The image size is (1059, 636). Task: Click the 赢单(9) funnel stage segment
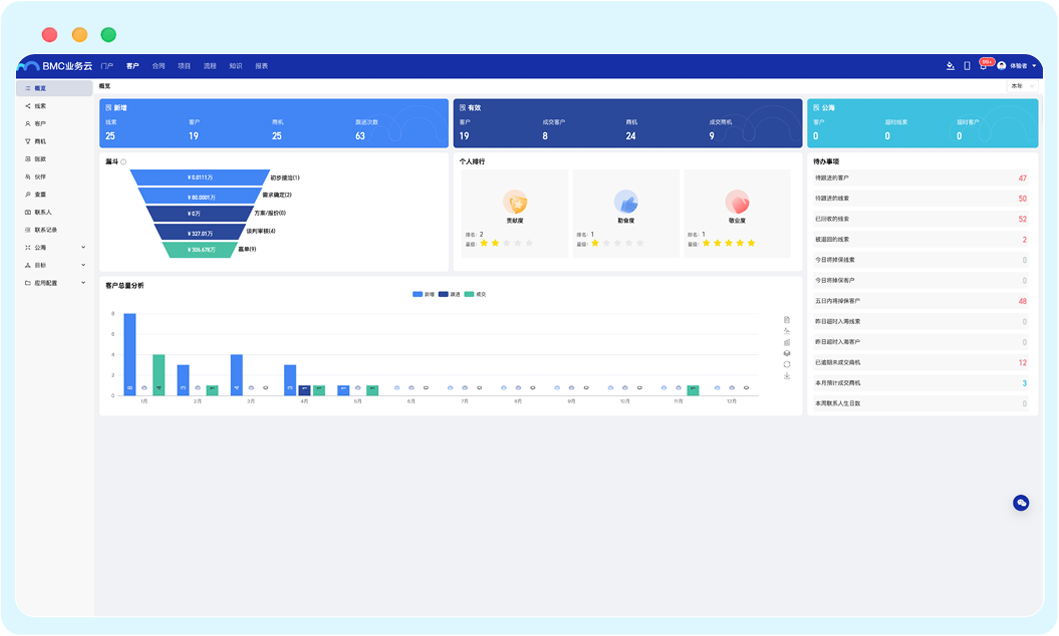[x=205, y=249]
